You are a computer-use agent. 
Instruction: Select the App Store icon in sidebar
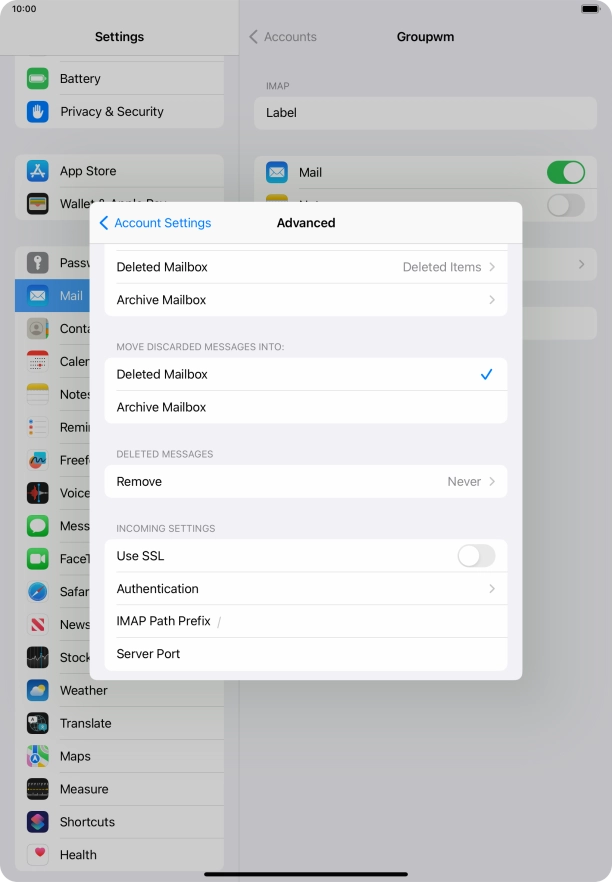coord(38,171)
